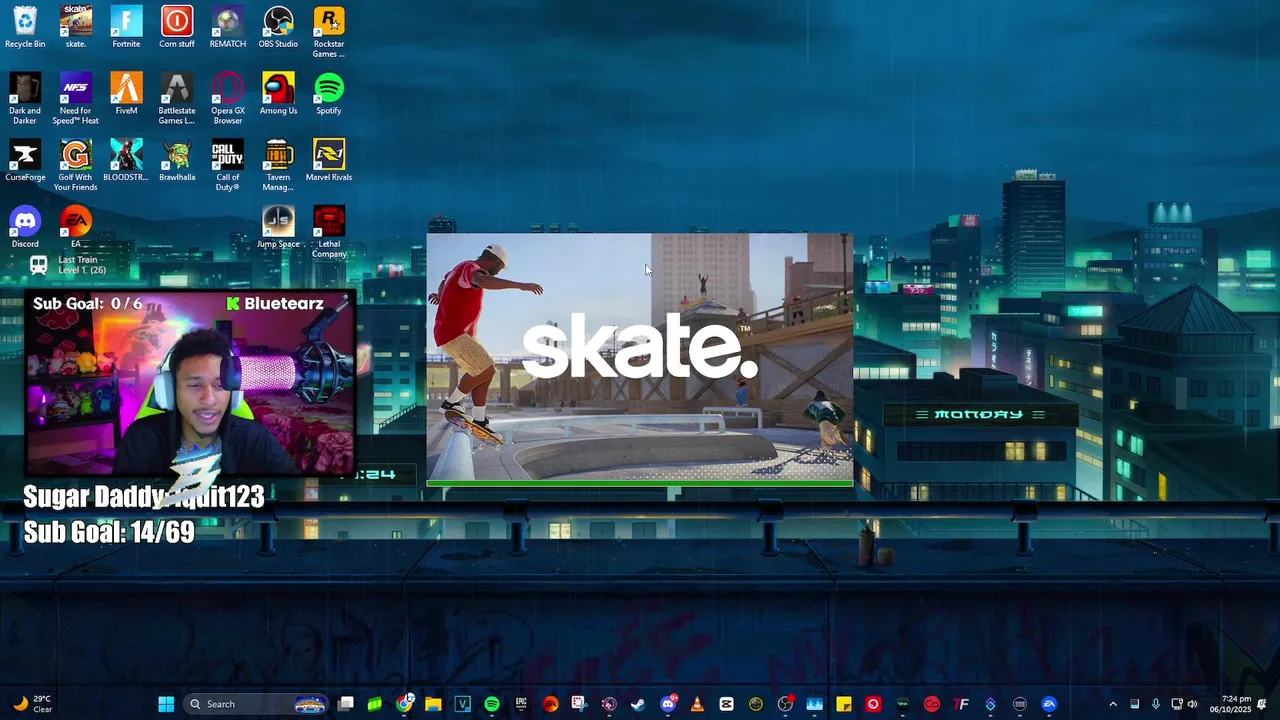The height and width of the screenshot is (720, 1280).
Task: Open the Lethal Company desktop shortcut
Action: [x=329, y=232]
